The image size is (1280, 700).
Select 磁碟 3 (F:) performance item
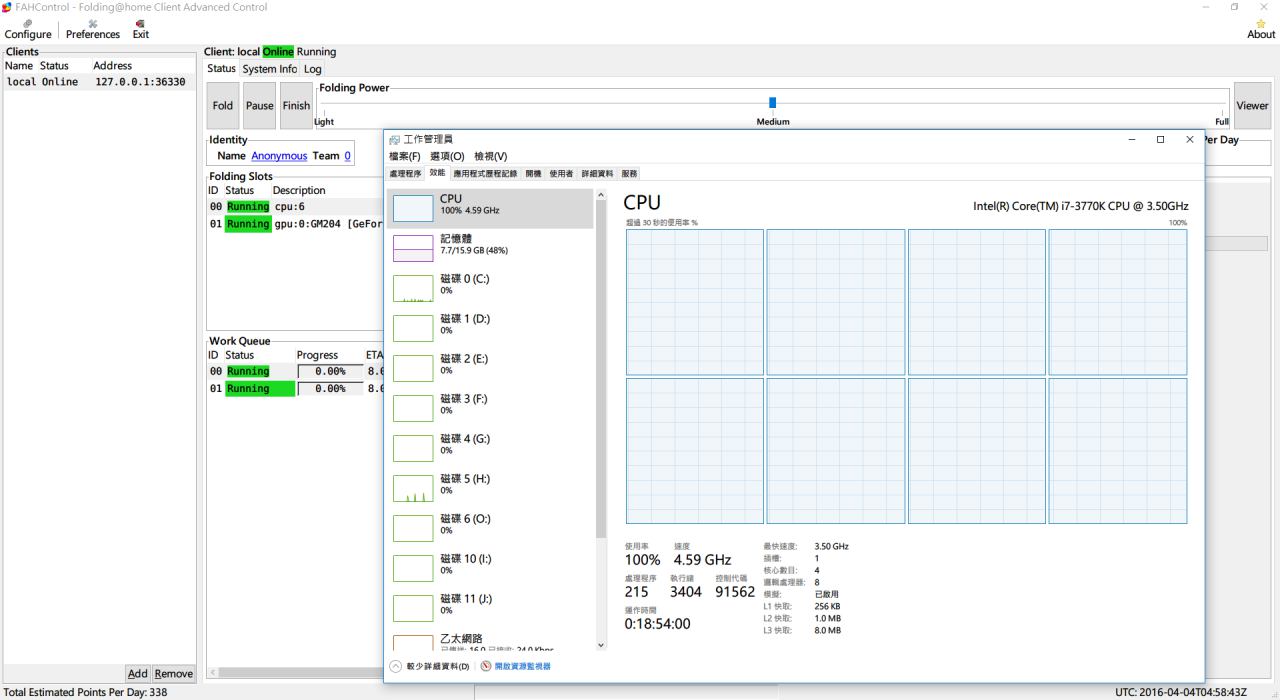pyautogui.click(x=490, y=408)
